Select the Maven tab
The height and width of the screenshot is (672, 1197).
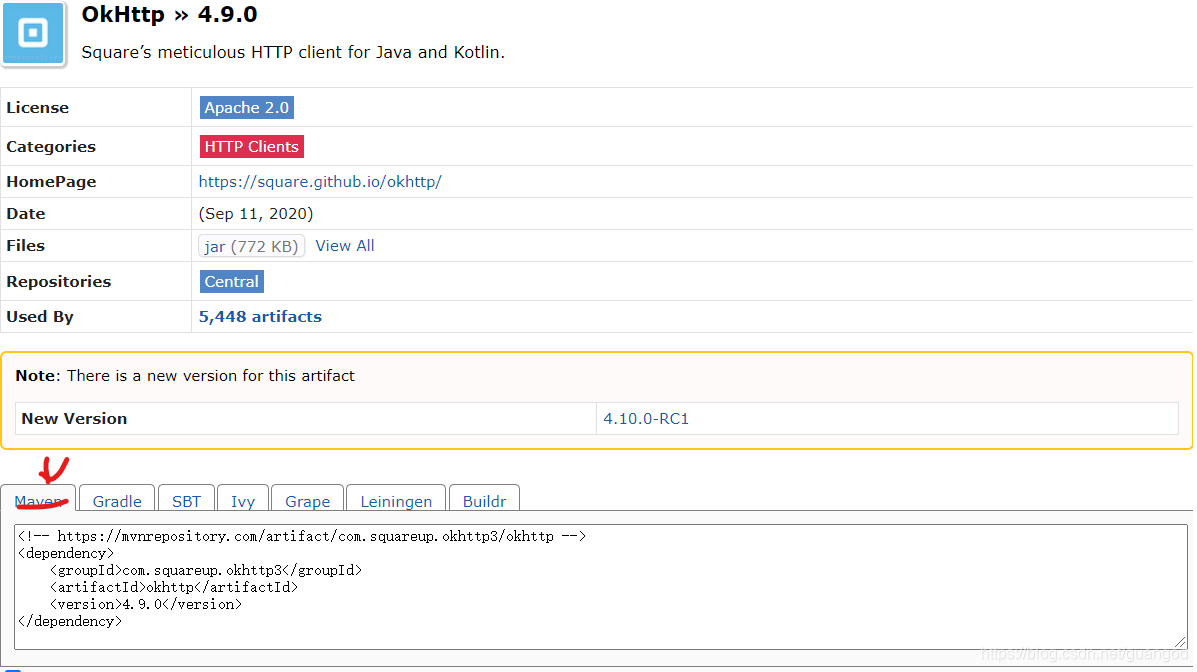click(38, 499)
